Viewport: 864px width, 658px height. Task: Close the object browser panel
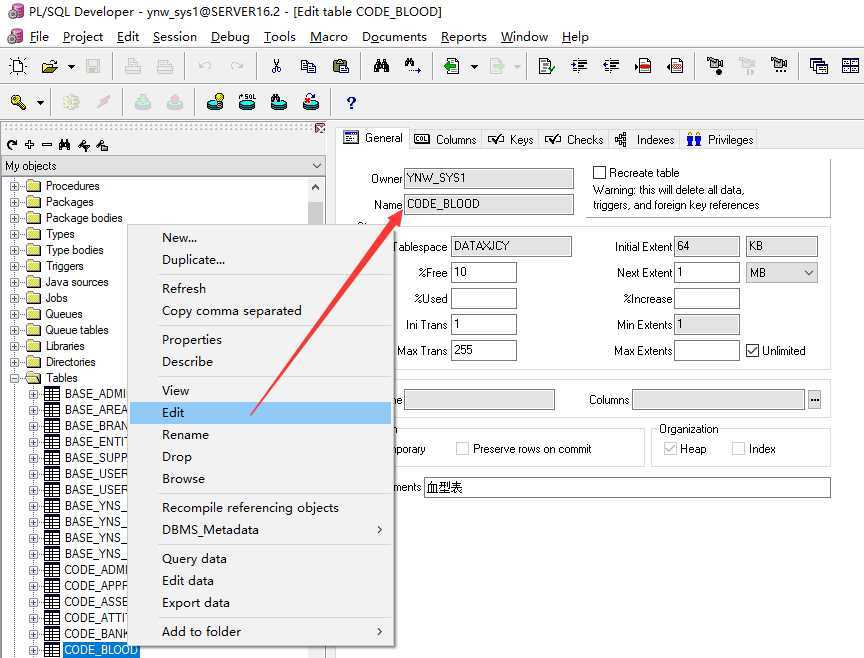[320, 128]
